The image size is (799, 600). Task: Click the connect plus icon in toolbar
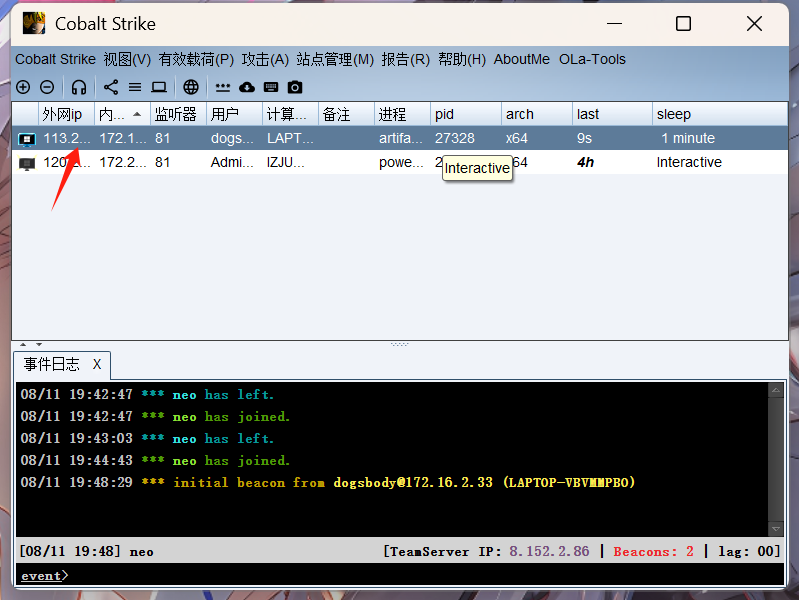23,87
